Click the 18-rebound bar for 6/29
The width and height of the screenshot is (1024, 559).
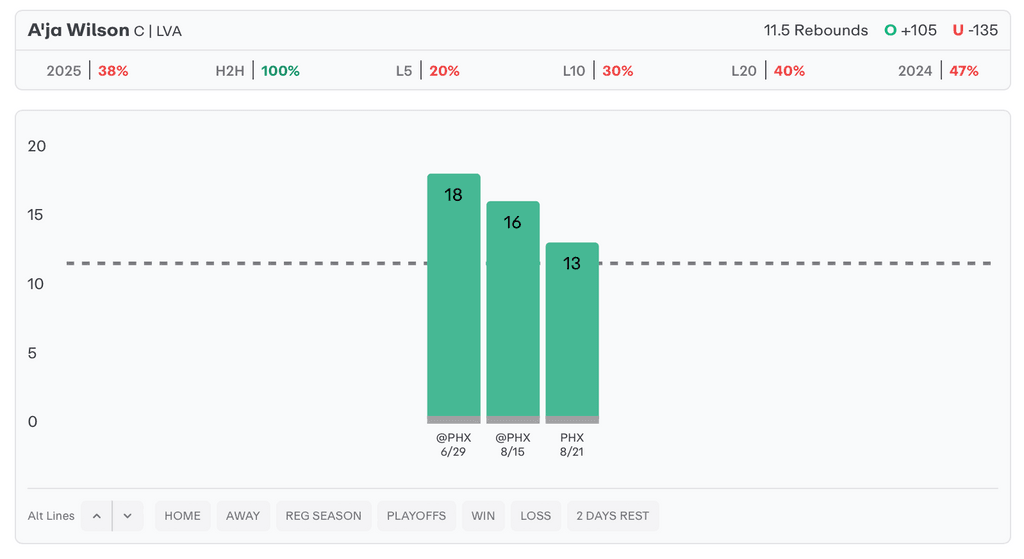click(x=454, y=298)
